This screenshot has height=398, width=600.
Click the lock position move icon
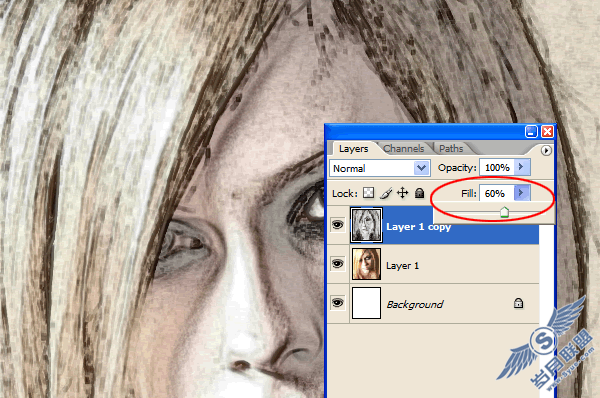403,192
